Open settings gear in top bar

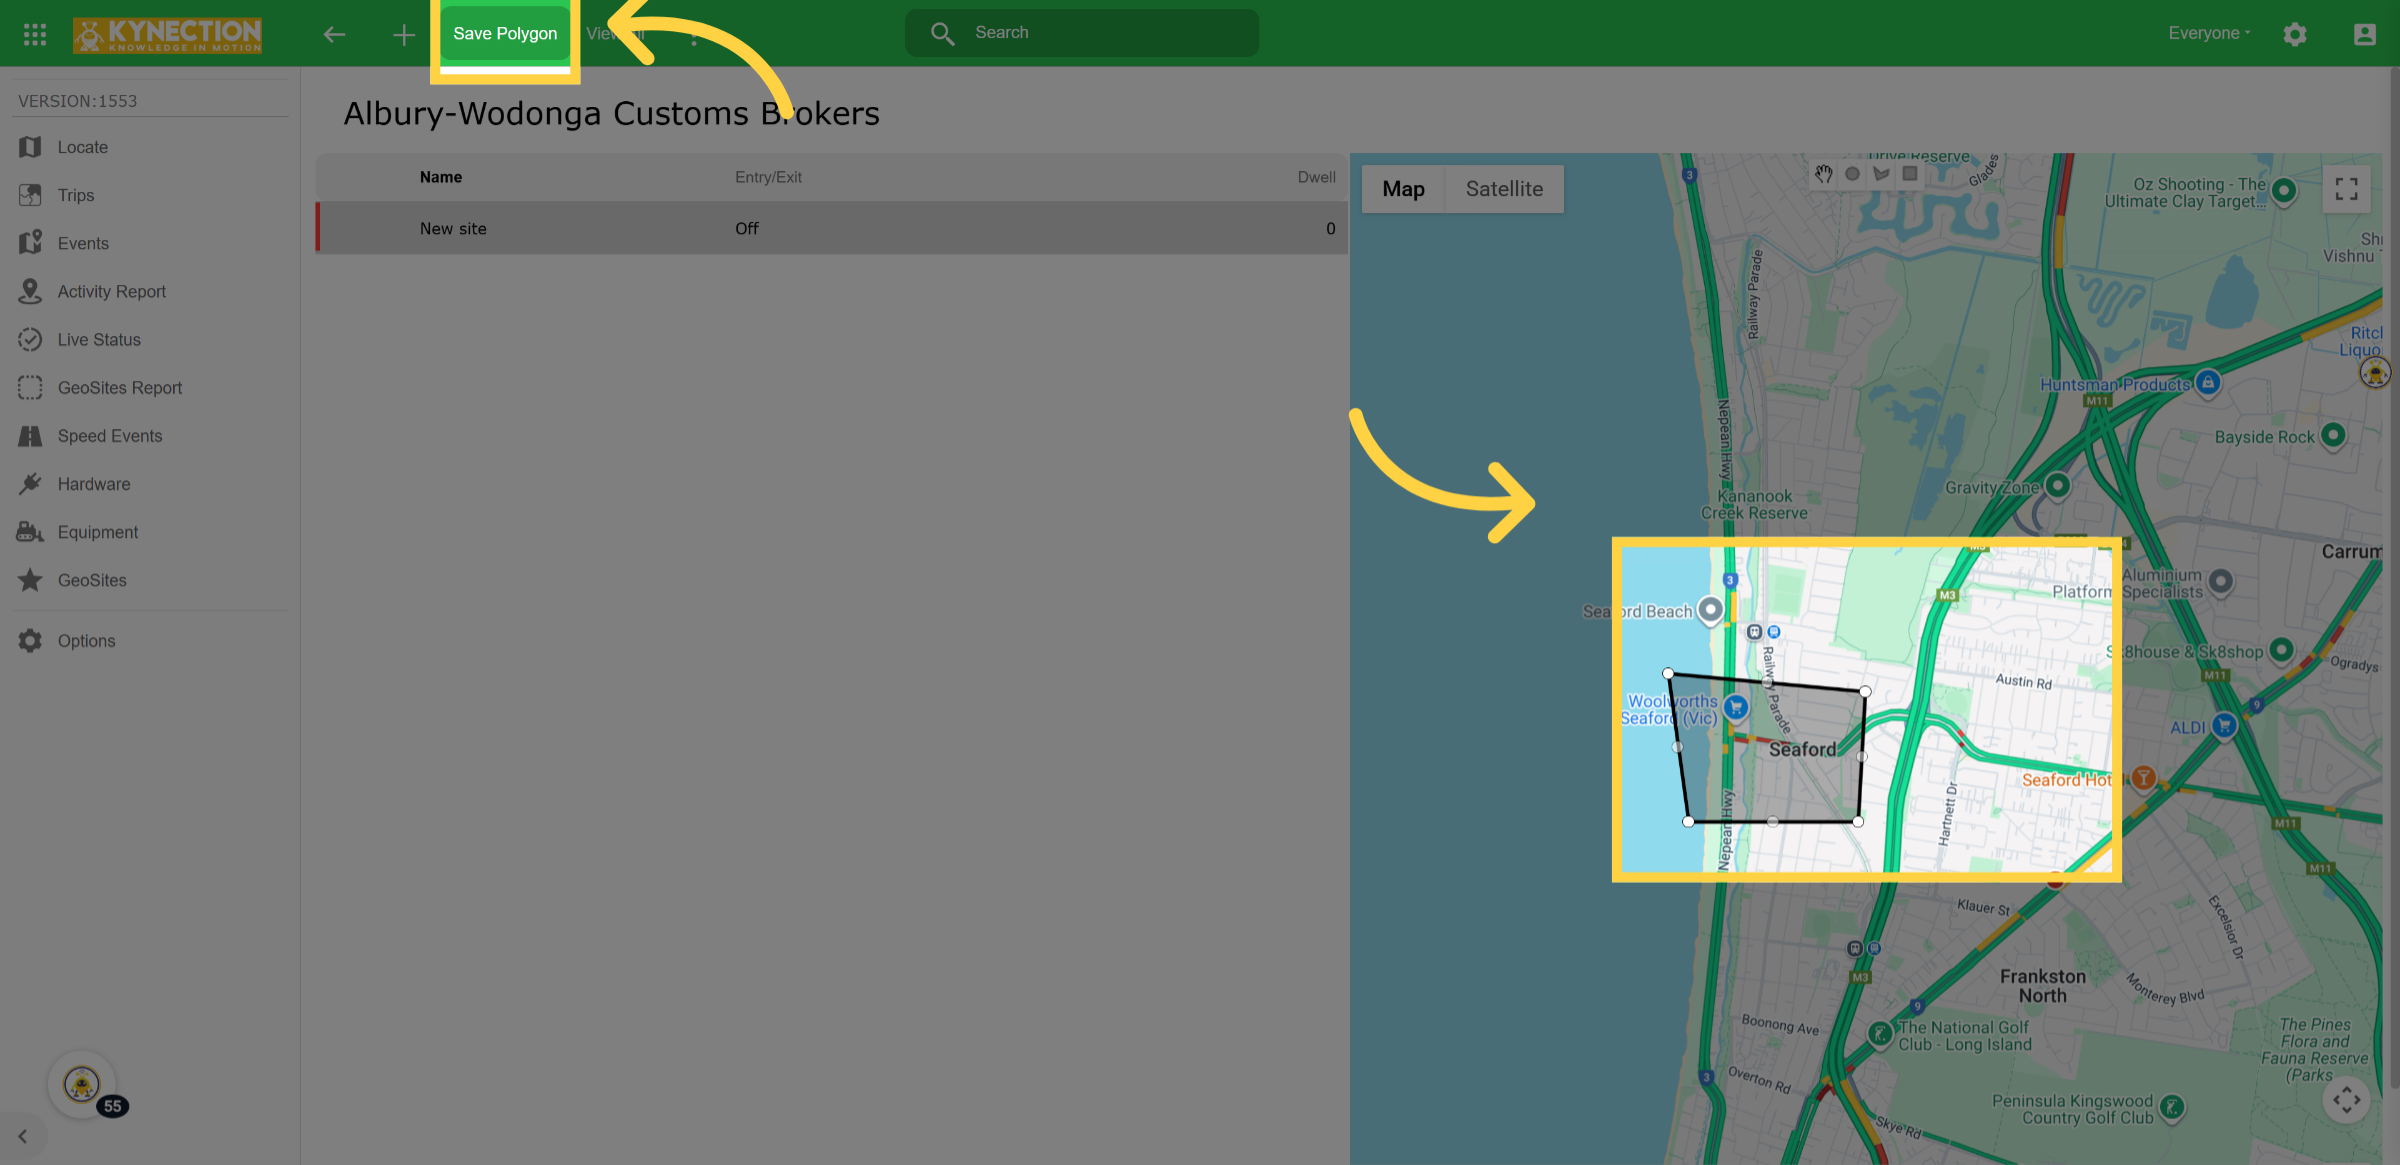pyautogui.click(x=2295, y=34)
